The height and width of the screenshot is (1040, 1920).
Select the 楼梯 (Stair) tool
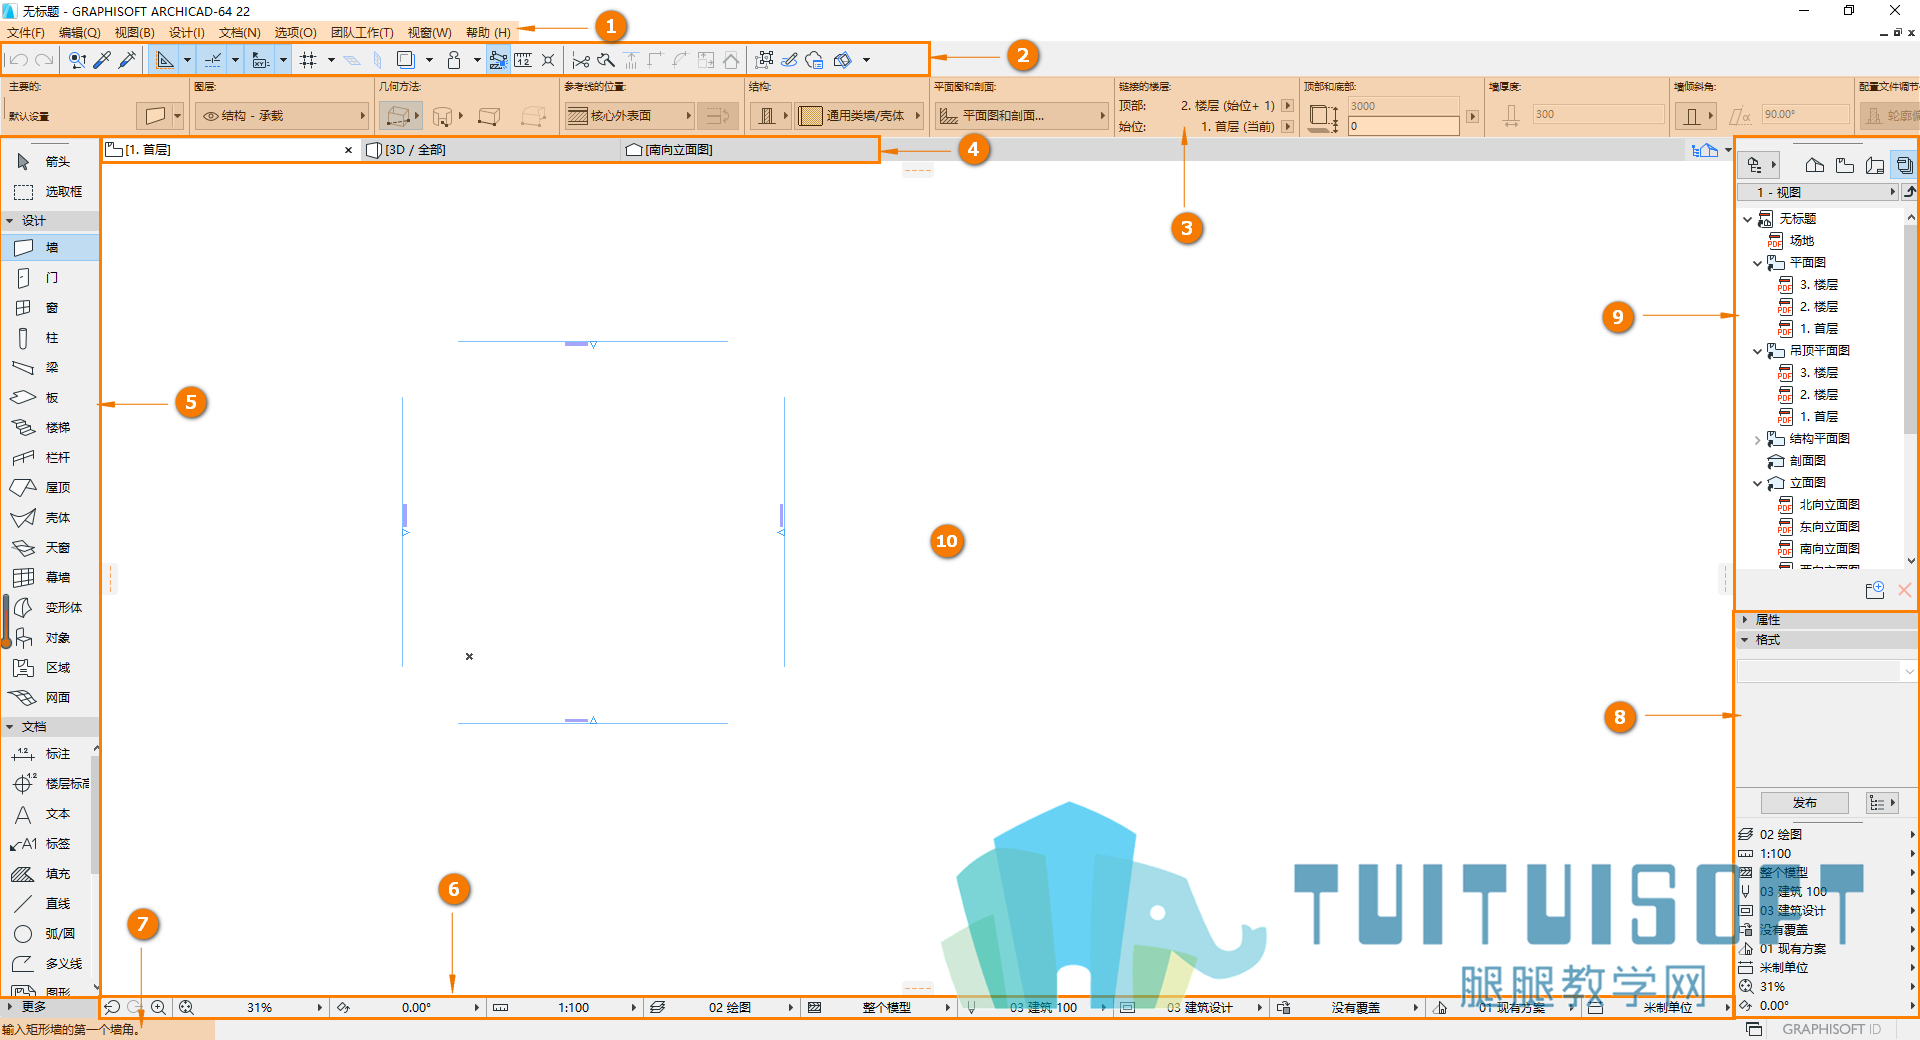50,427
